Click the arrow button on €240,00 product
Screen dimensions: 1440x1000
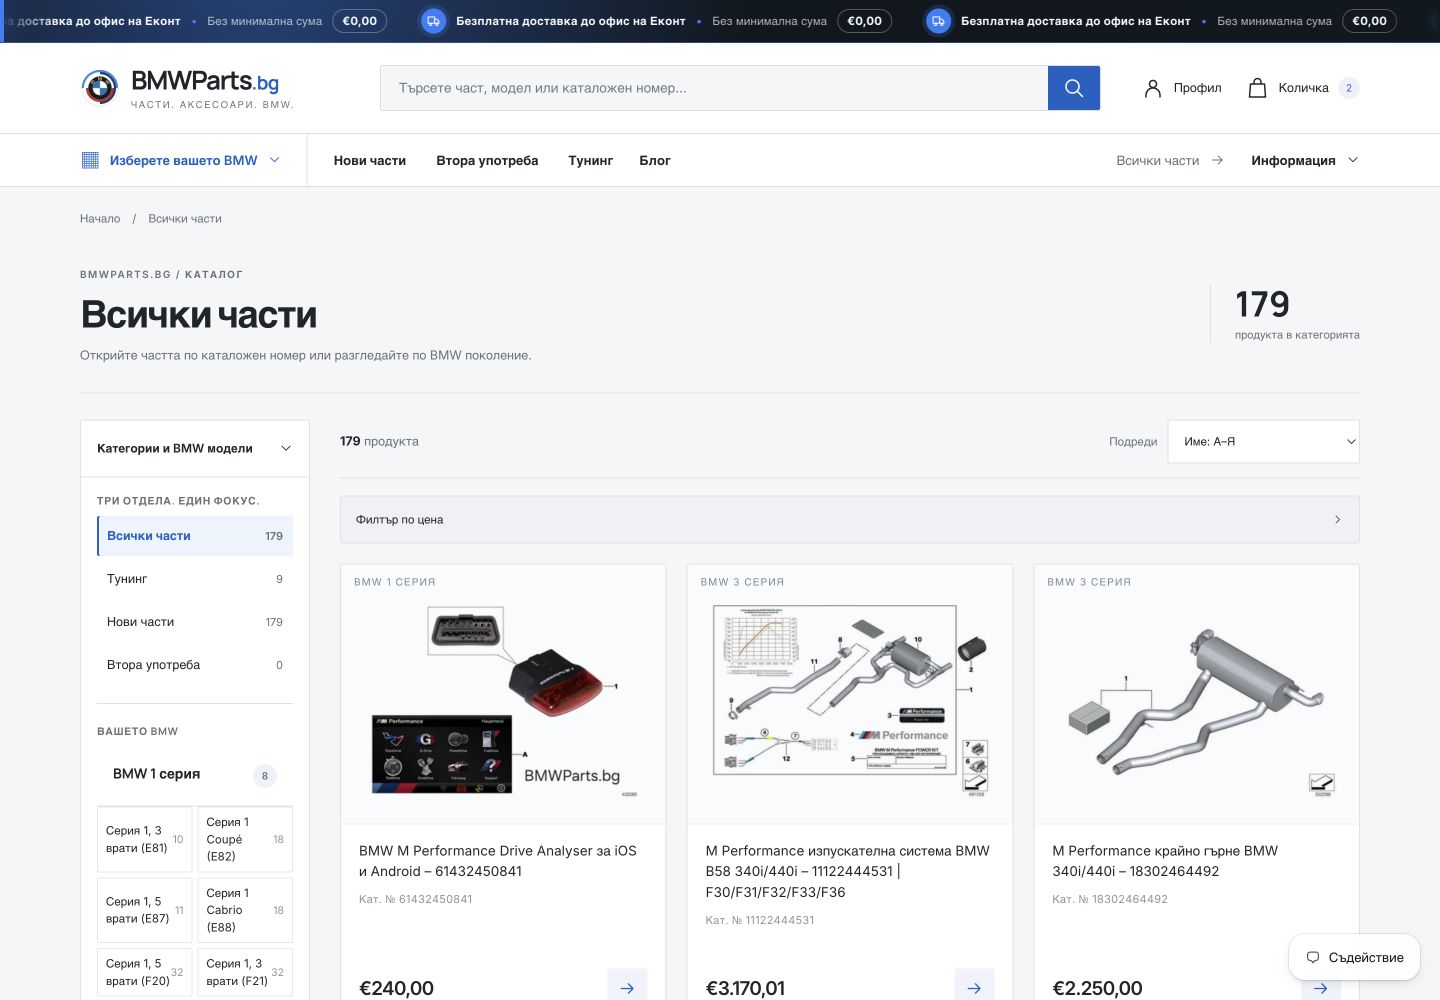627,988
